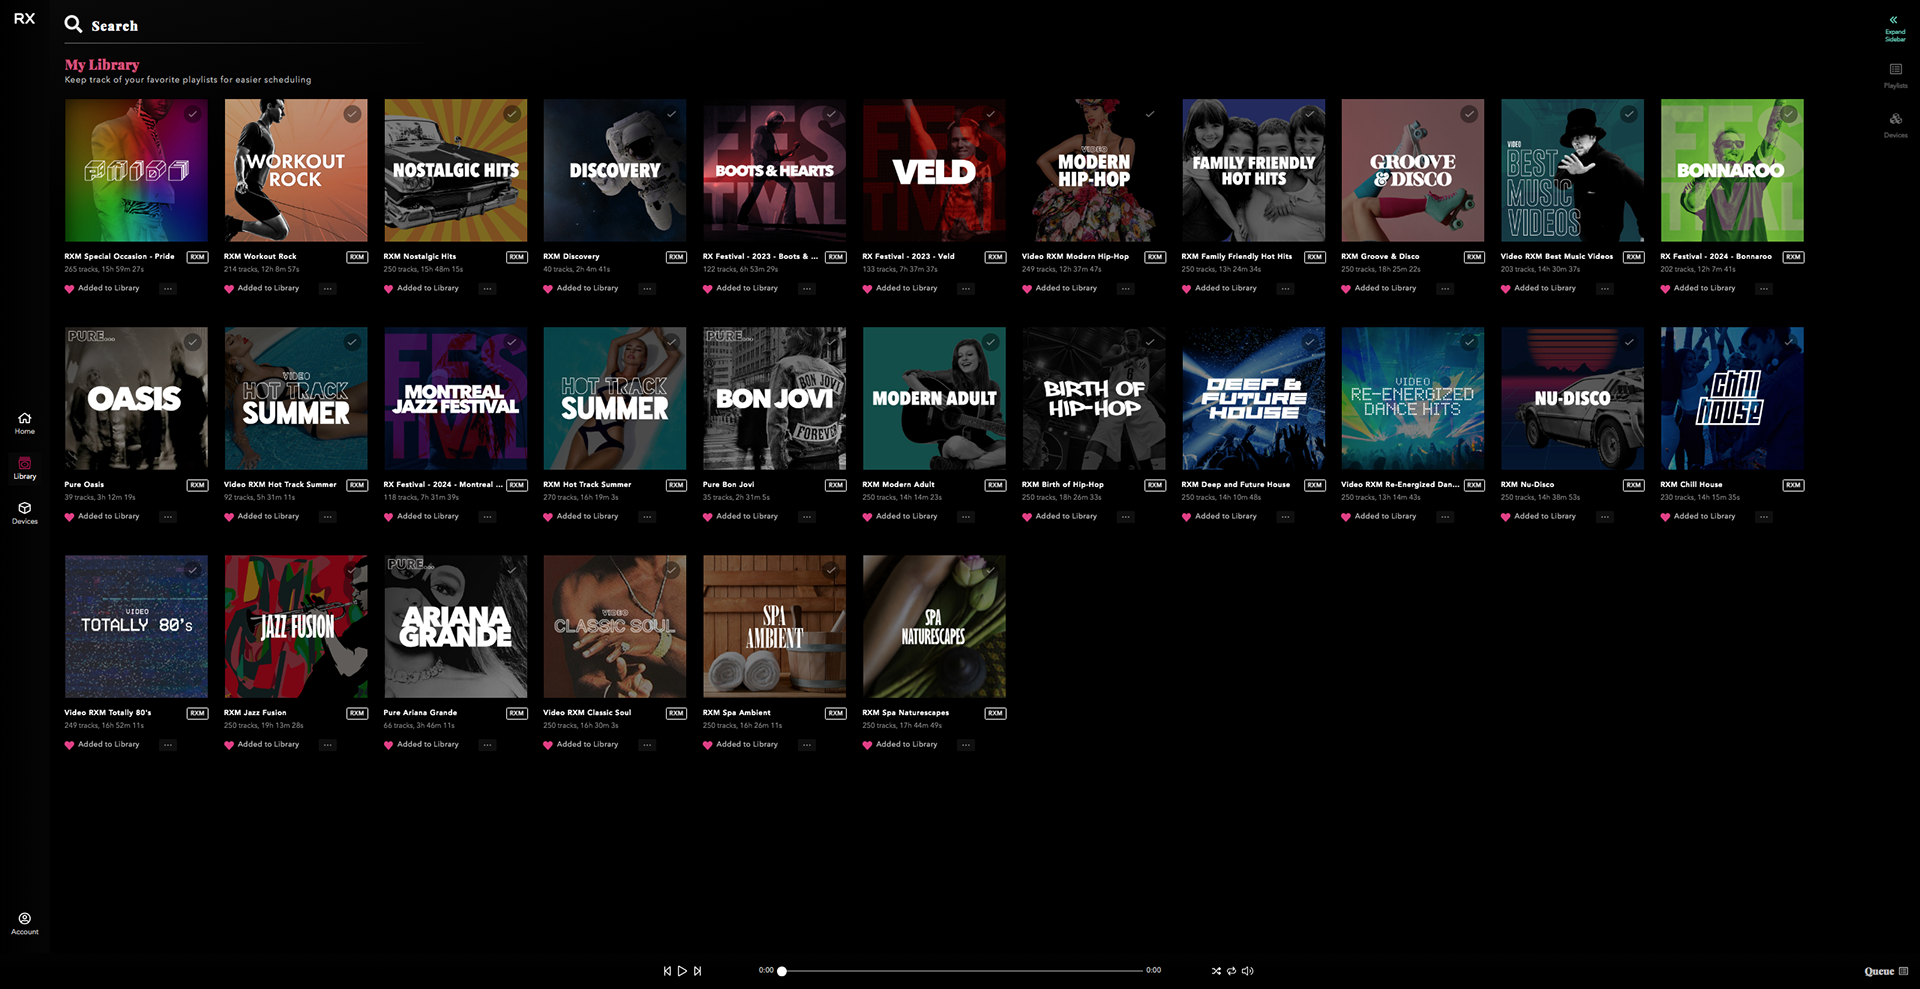1920x989 pixels.
Task: Open more options for RXM Discovery
Action: (647, 289)
